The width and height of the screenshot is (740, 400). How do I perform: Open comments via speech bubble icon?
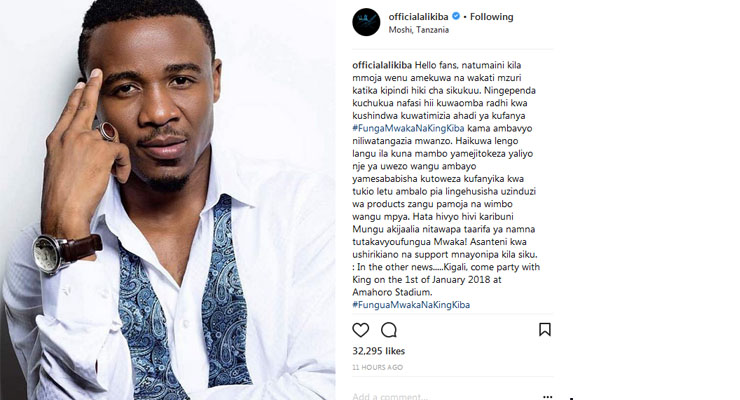(389, 330)
